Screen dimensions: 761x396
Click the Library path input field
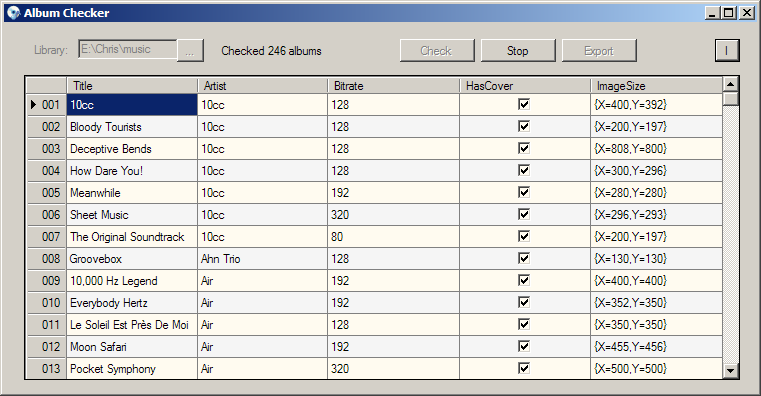tap(128, 50)
